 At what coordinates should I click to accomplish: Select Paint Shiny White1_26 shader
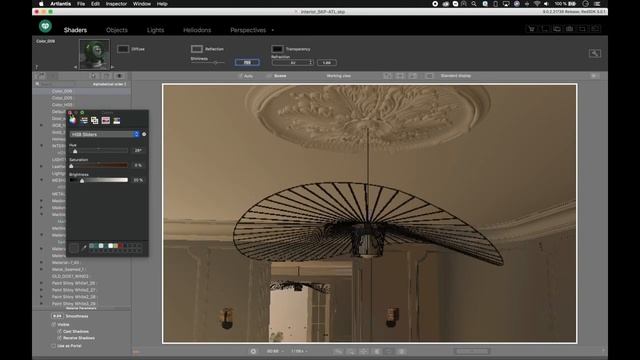coord(73,283)
